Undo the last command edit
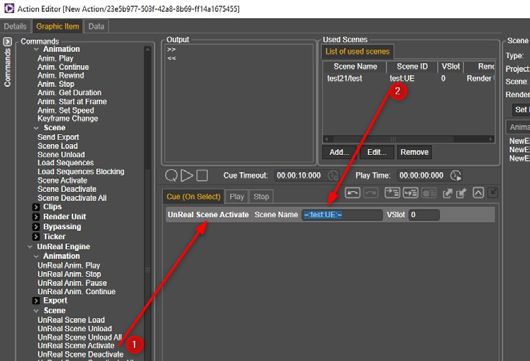Image resolution: width=530 pixels, height=361 pixels. click(x=352, y=193)
